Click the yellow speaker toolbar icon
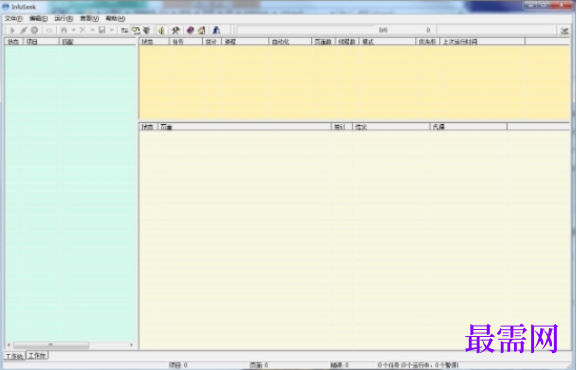 pos(161,30)
